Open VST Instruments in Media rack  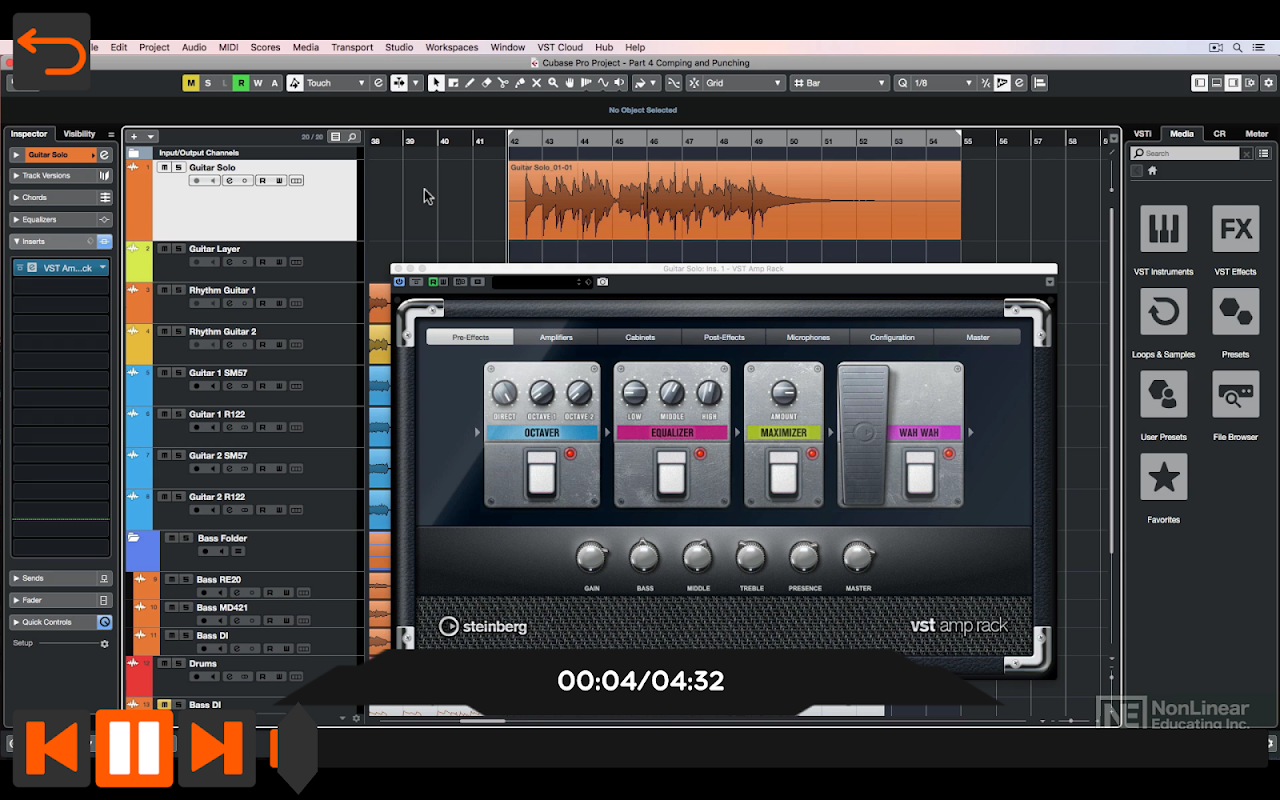(x=1163, y=229)
